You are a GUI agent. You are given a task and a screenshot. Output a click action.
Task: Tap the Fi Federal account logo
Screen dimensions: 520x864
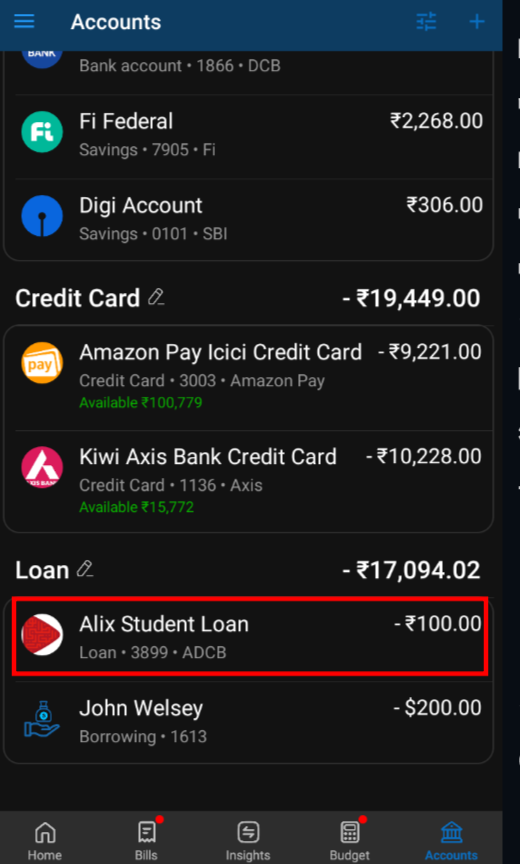pyautogui.click(x=42, y=132)
